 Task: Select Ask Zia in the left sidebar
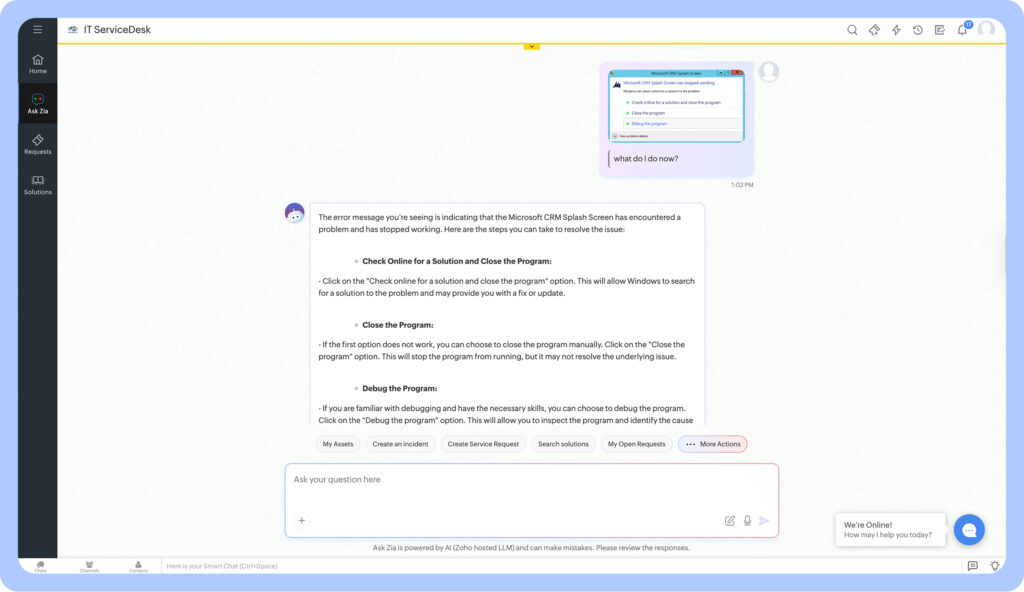(x=37, y=103)
